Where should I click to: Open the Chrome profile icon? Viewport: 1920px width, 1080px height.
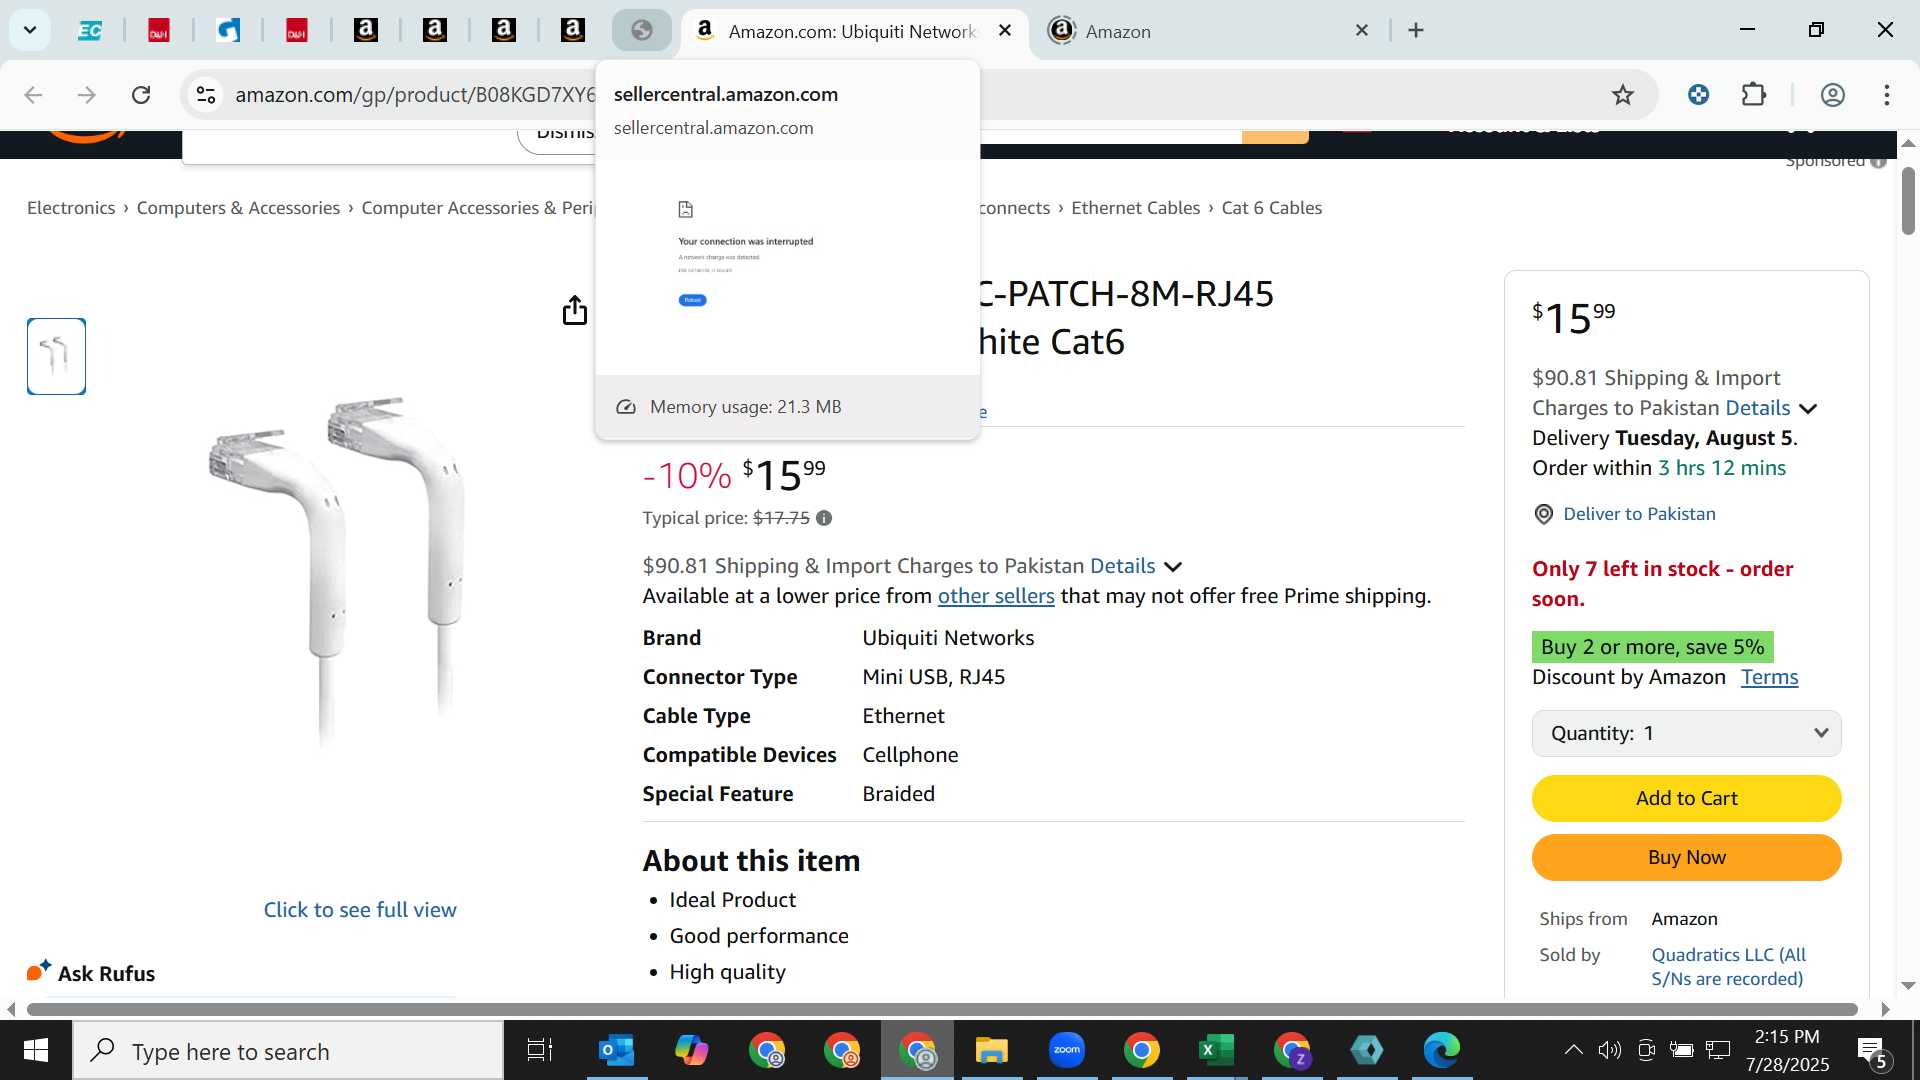click(x=1832, y=95)
